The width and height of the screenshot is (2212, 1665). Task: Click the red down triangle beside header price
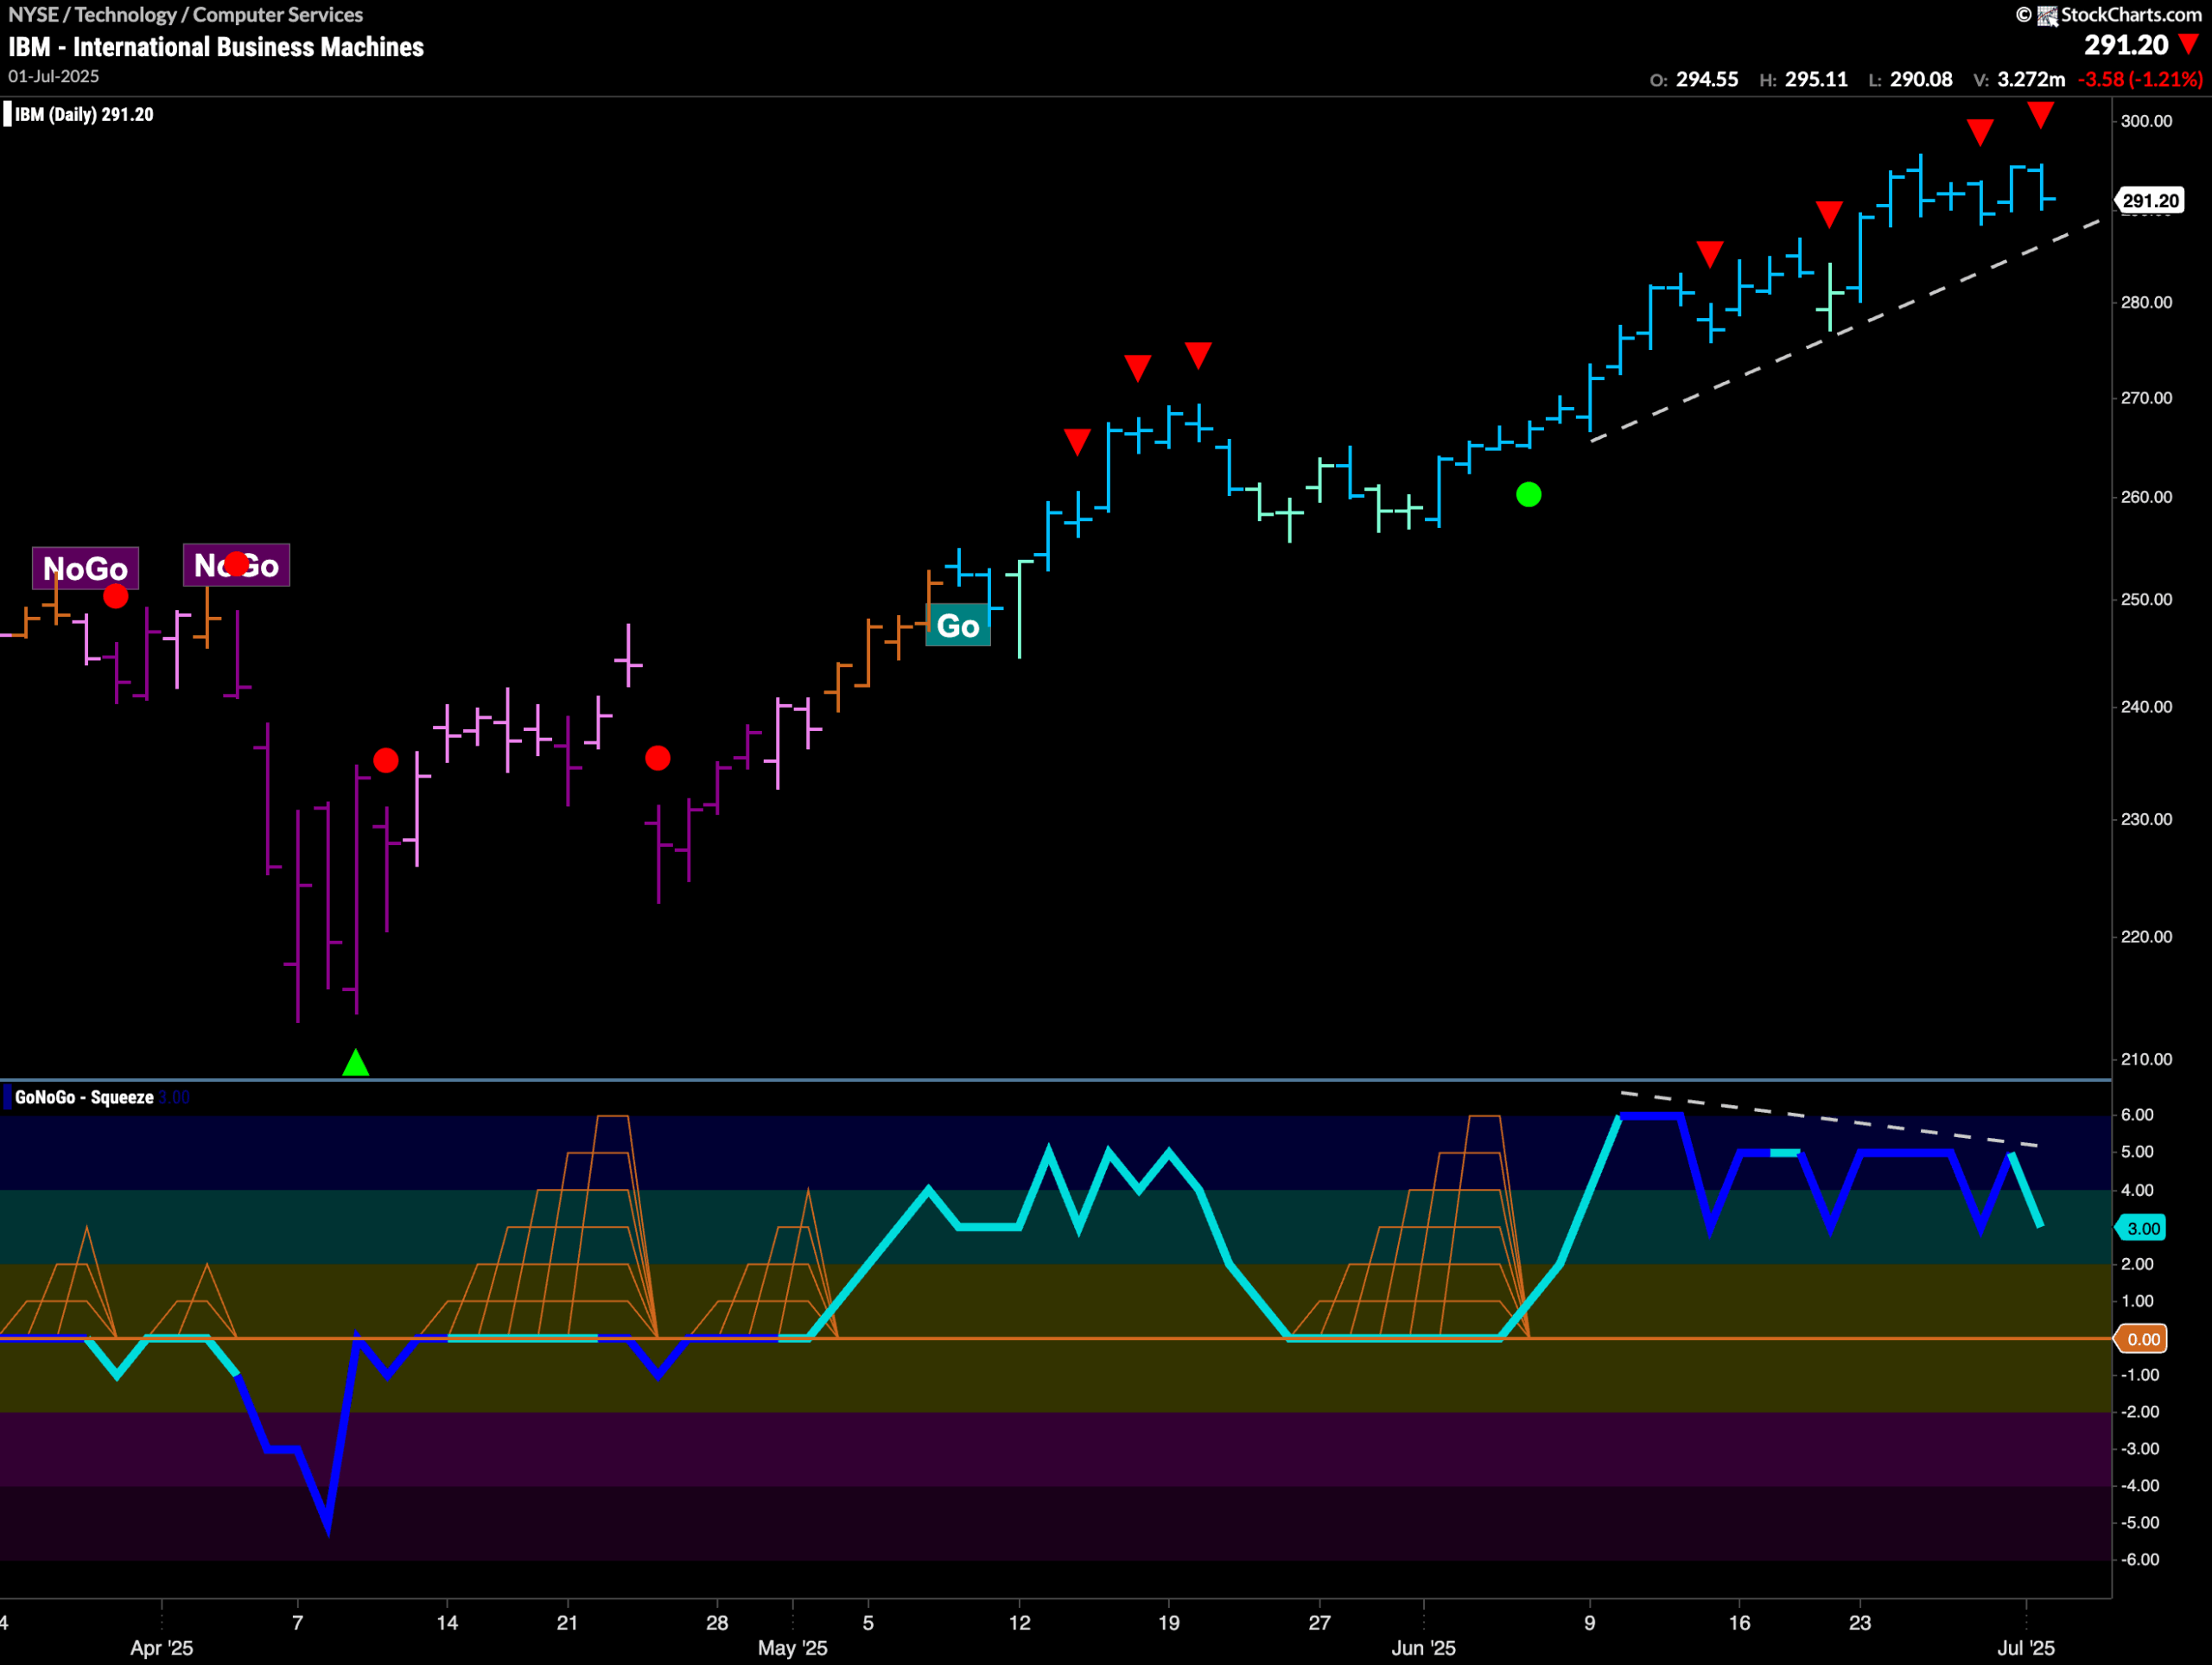(2188, 44)
